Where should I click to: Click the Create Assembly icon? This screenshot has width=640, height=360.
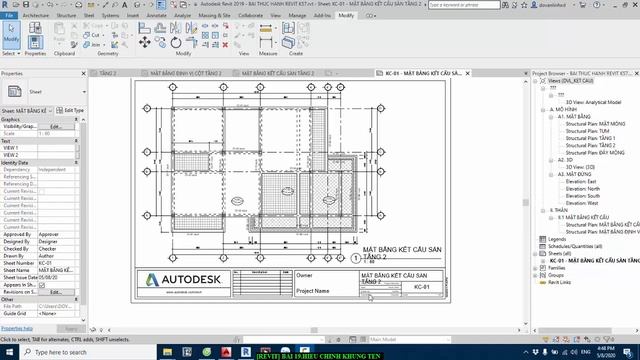[x=288, y=28]
